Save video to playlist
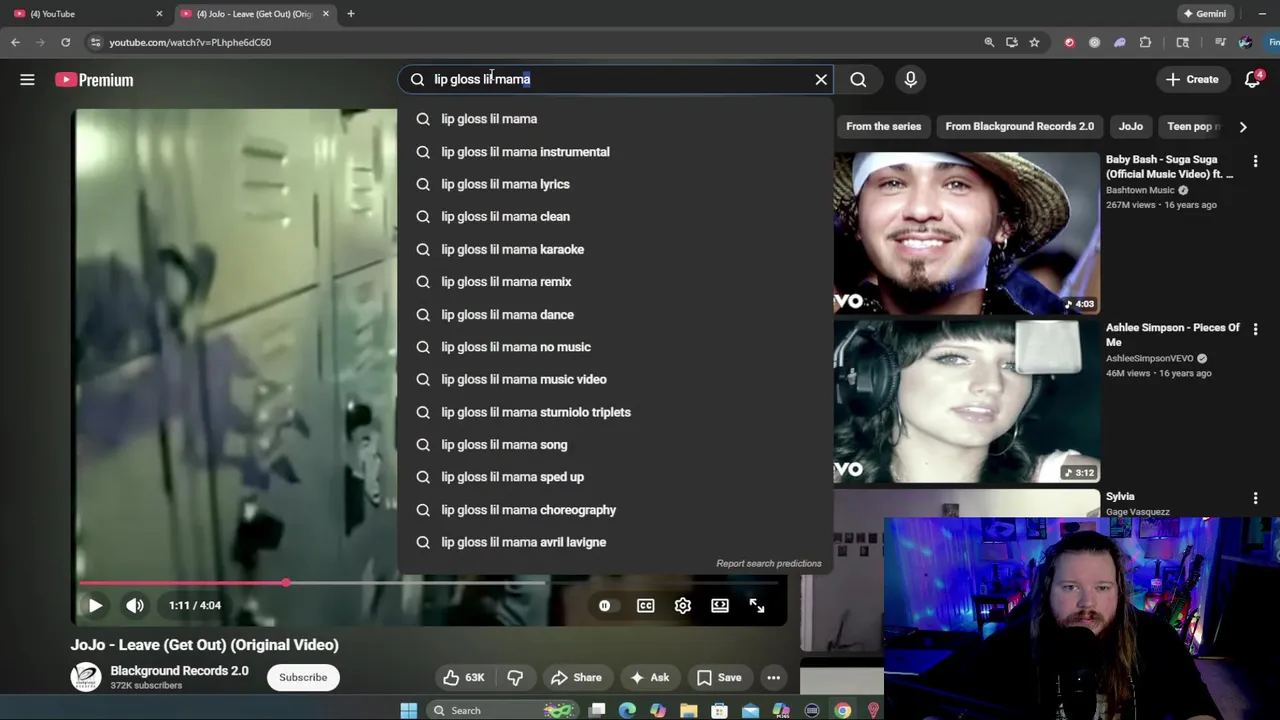This screenshot has width=1280, height=720. click(719, 677)
